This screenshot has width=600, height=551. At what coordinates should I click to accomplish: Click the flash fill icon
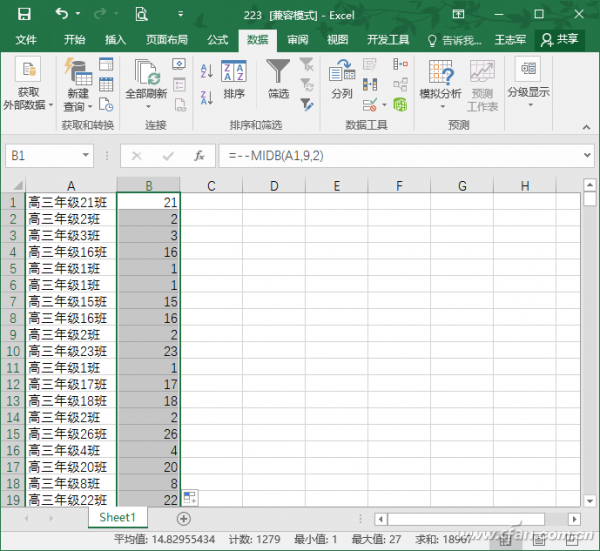[x=370, y=64]
